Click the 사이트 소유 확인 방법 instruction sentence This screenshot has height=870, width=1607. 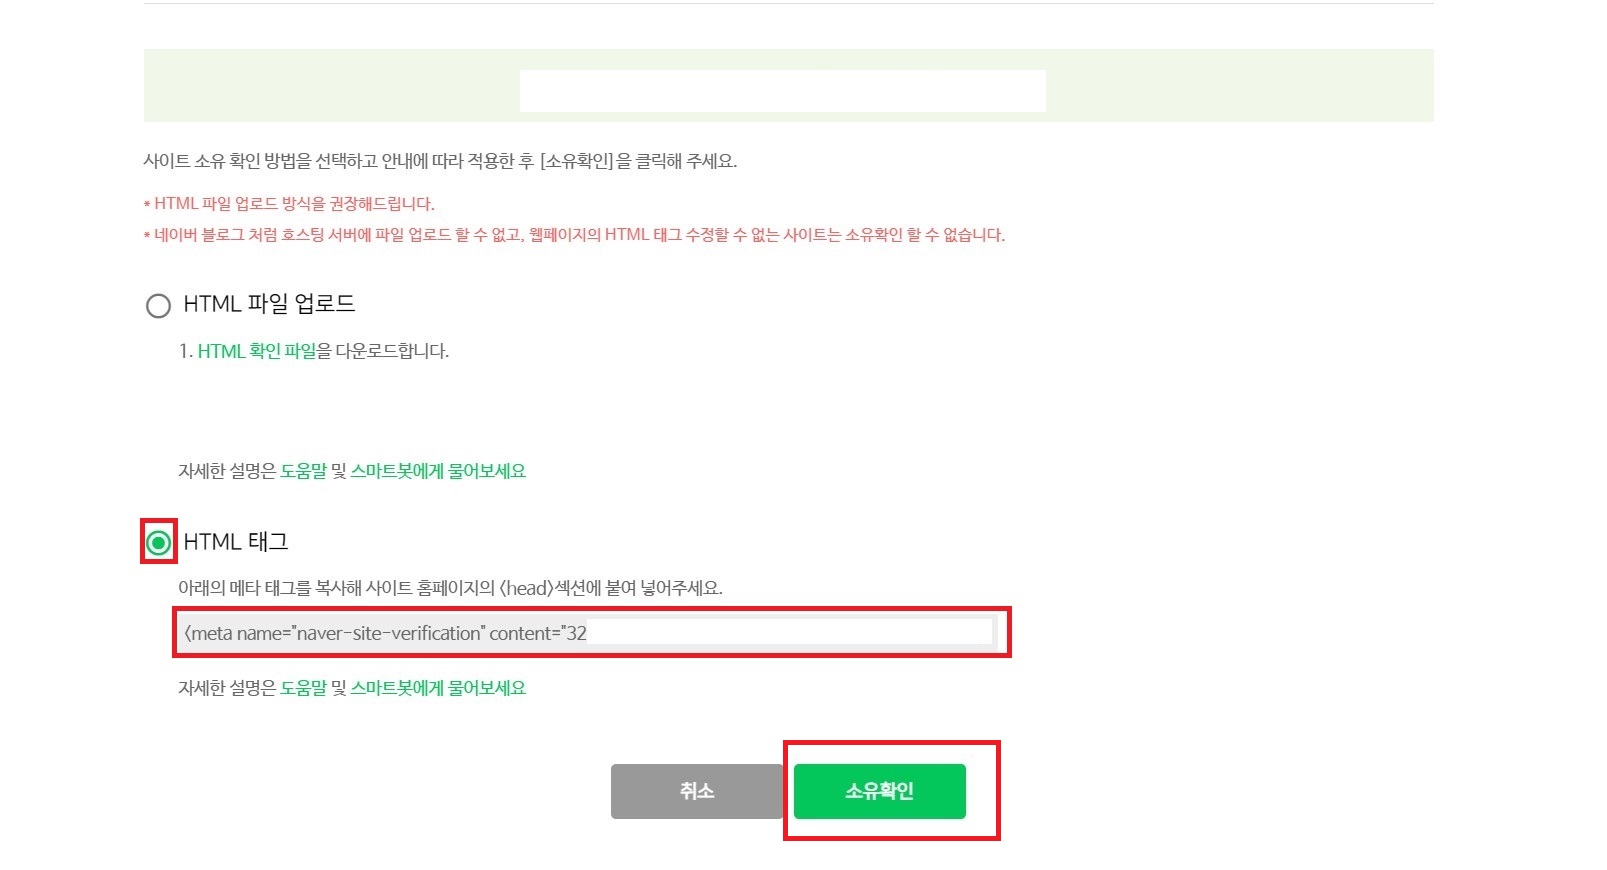click(440, 161)
